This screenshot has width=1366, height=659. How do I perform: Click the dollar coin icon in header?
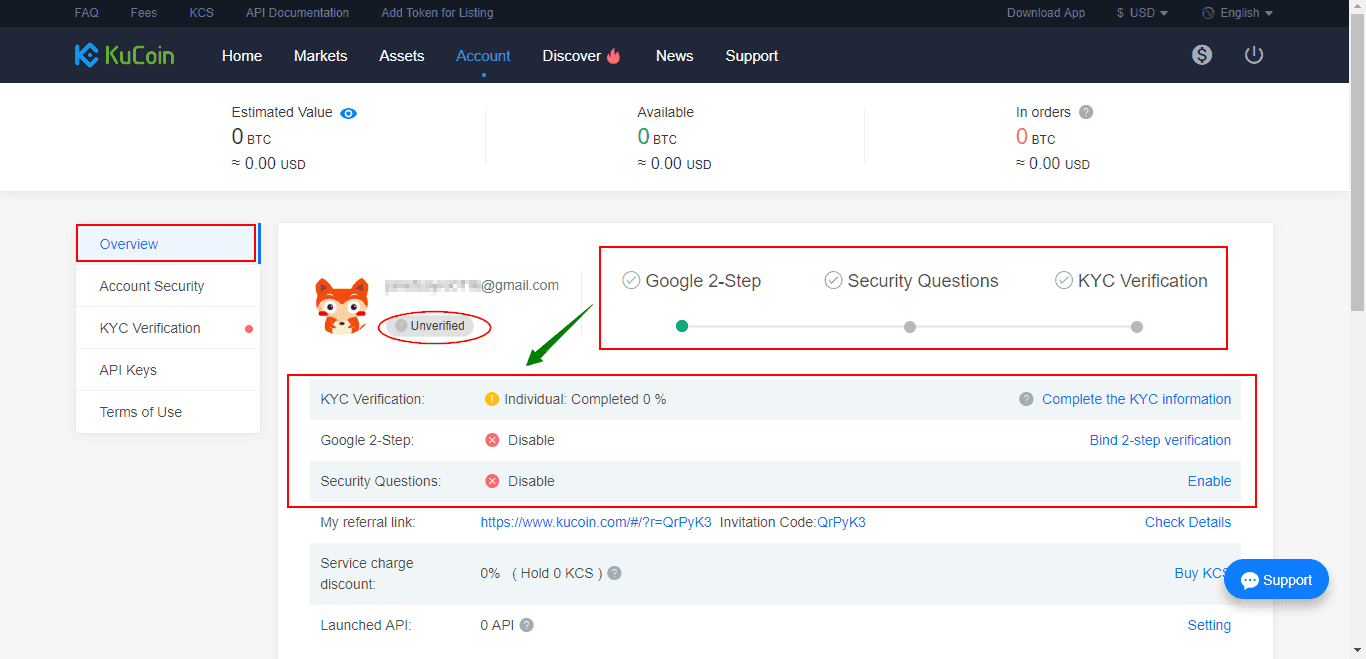(x=1202, y=55)
